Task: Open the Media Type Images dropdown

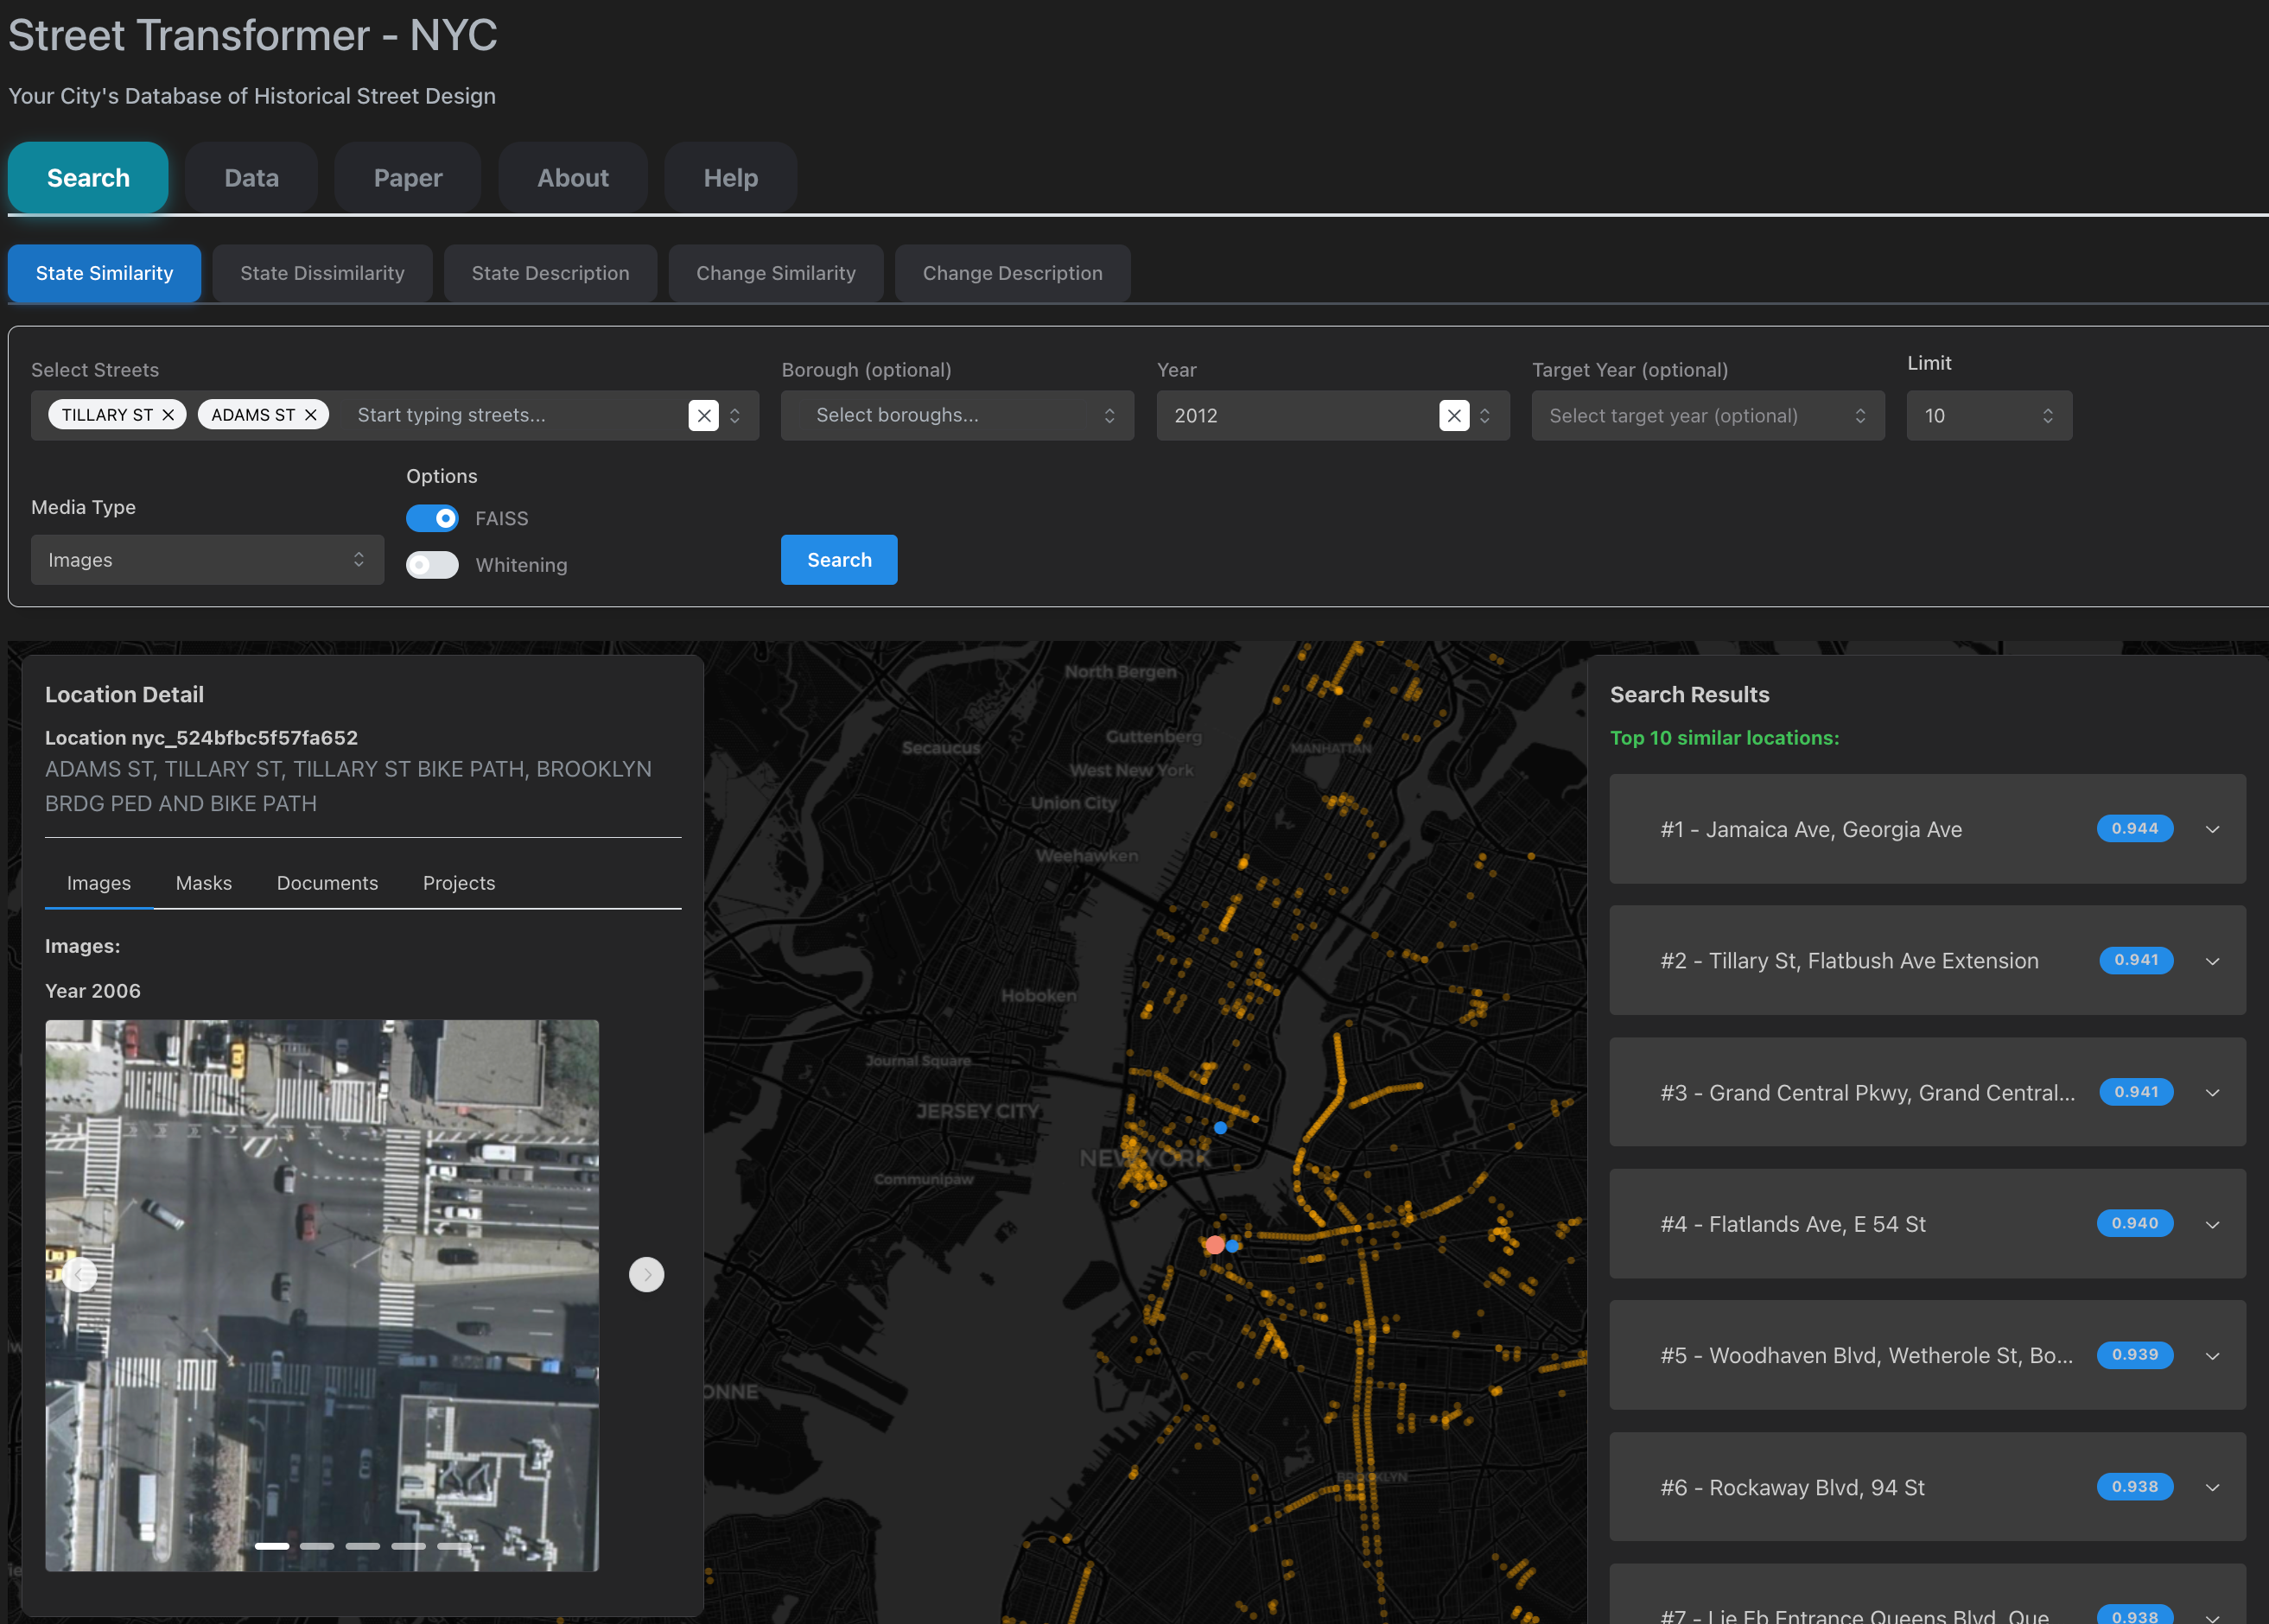Action: tap(207, 560)
